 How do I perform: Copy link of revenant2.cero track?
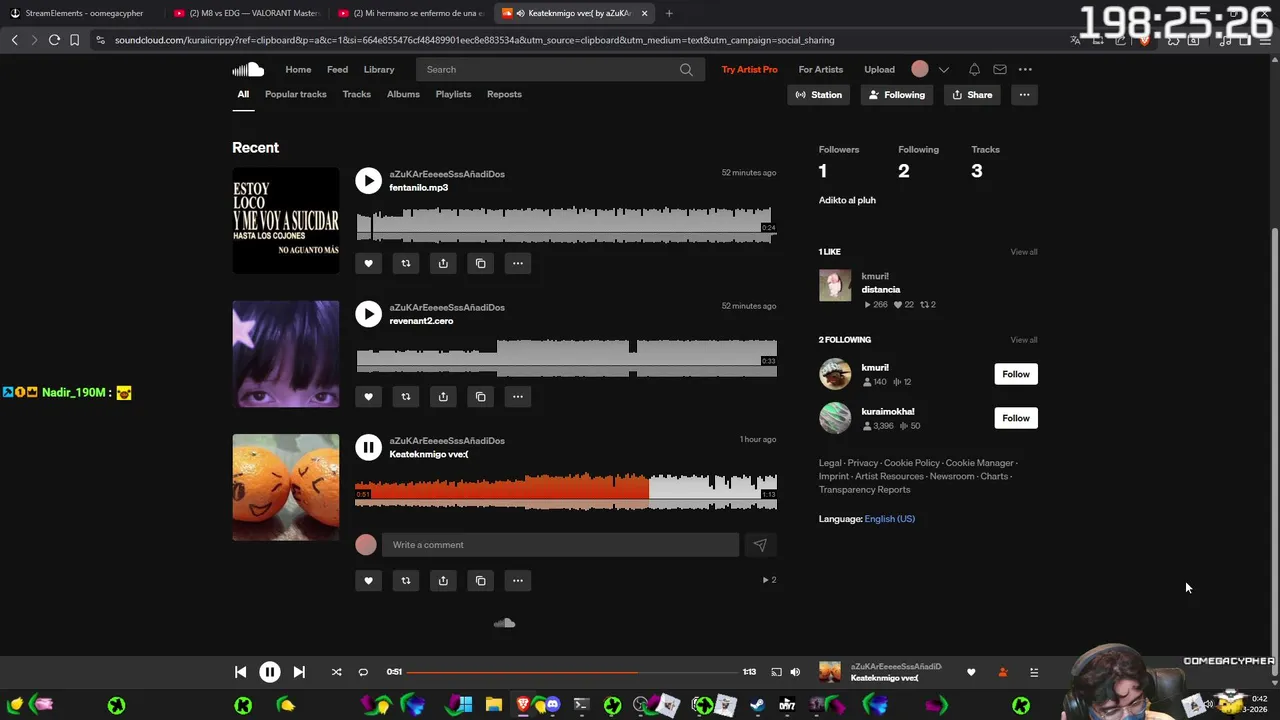pos(481,397)
